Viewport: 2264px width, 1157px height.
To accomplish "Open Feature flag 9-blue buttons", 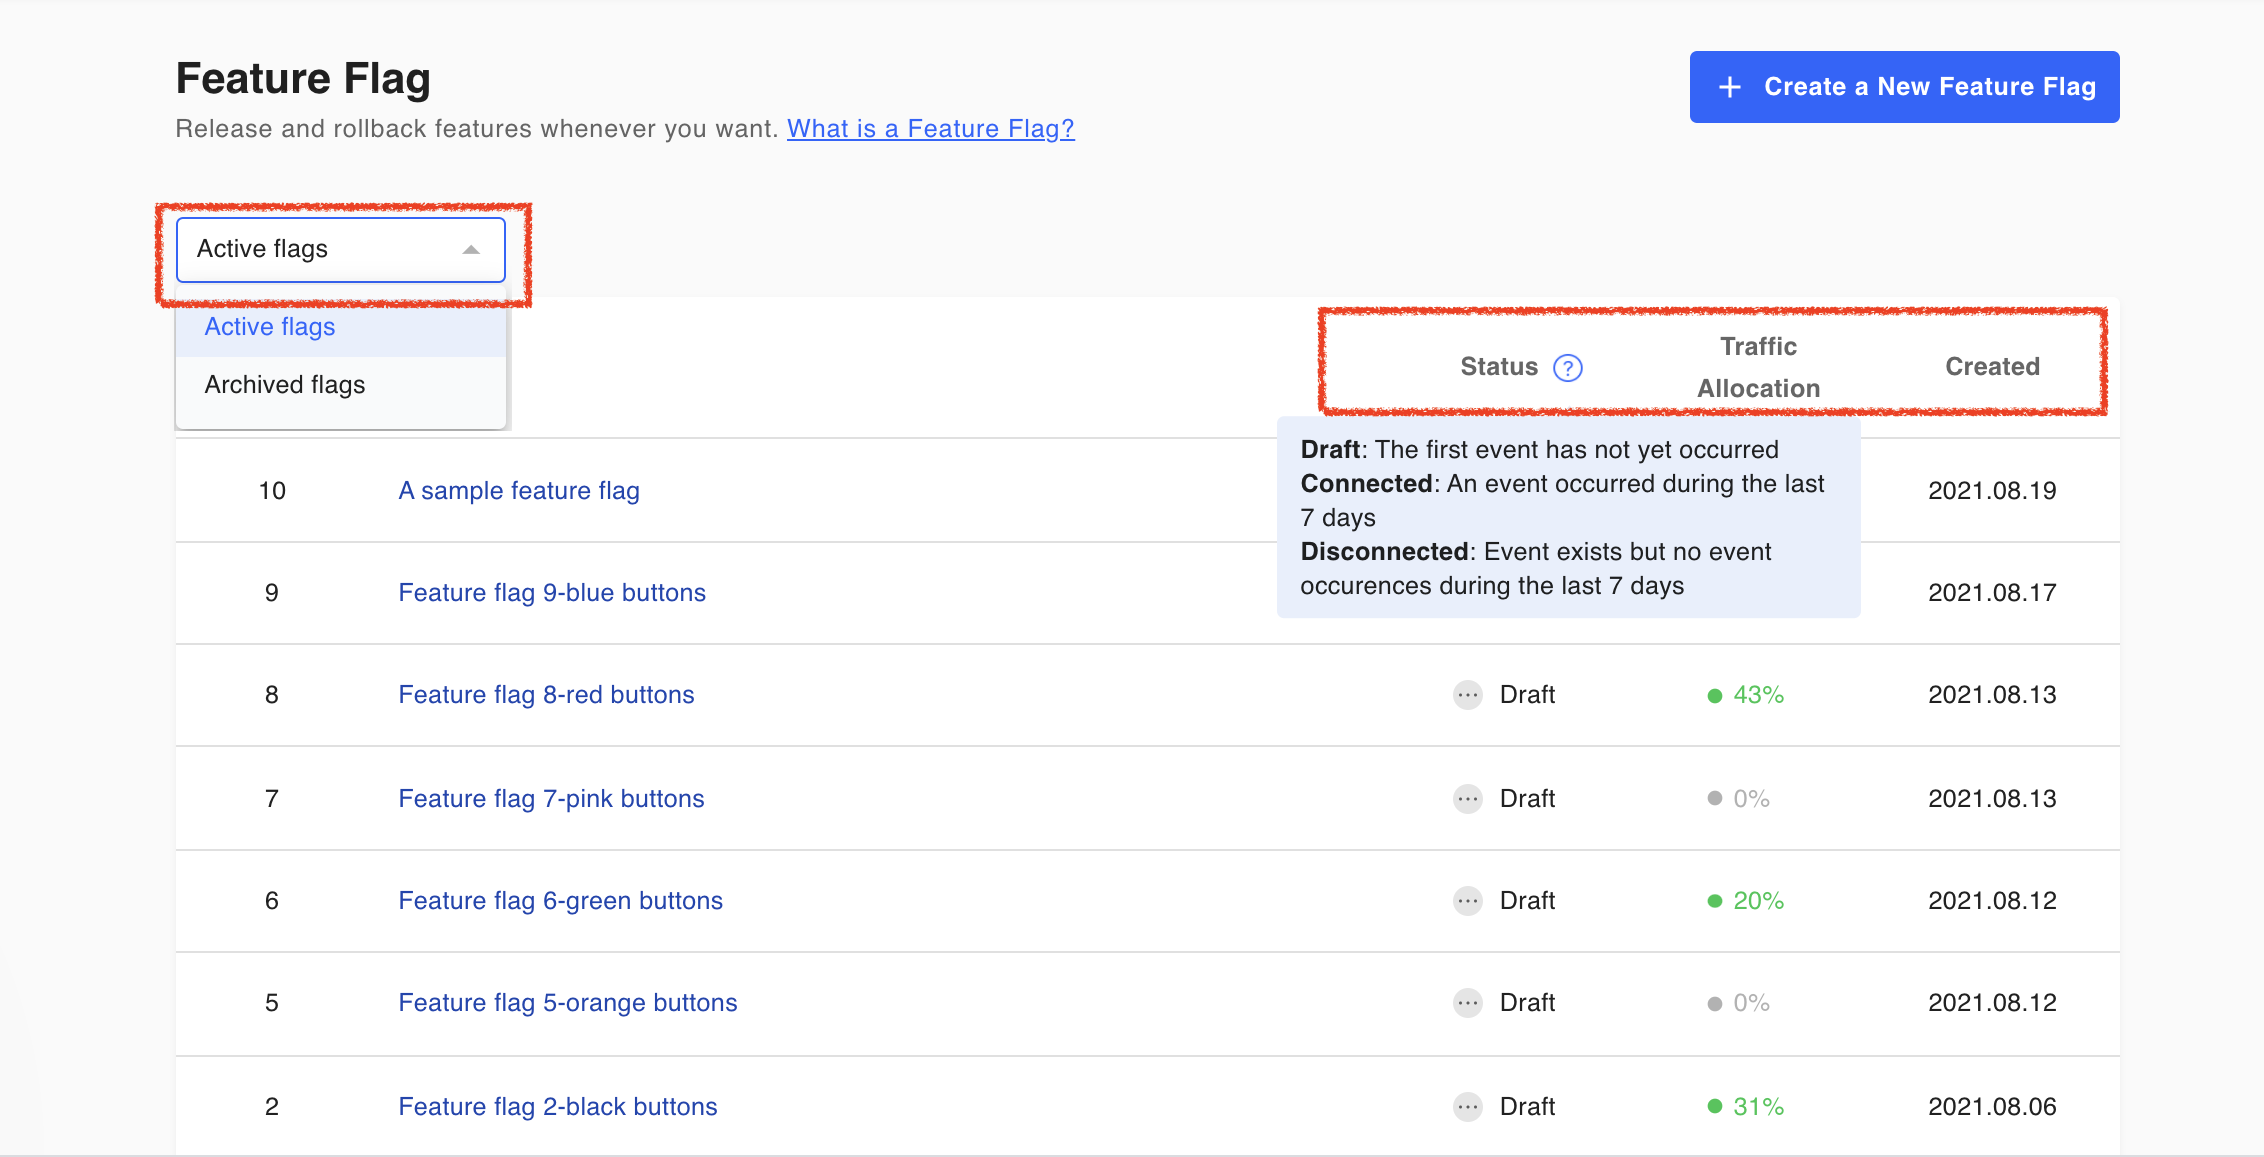I will click(552, 593).
